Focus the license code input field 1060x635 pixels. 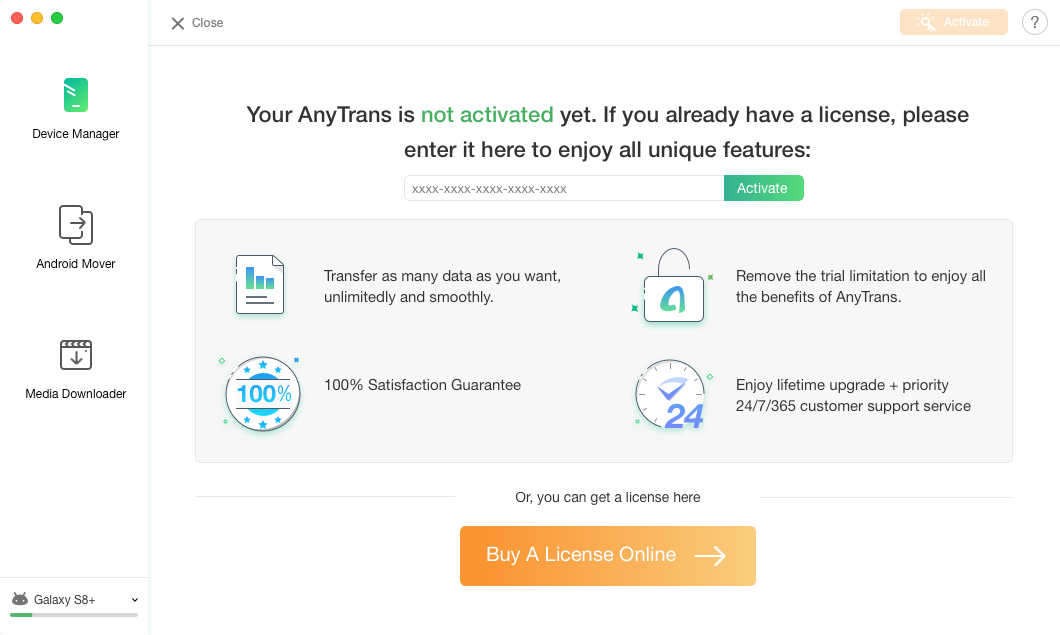click(x=564, y=188)
